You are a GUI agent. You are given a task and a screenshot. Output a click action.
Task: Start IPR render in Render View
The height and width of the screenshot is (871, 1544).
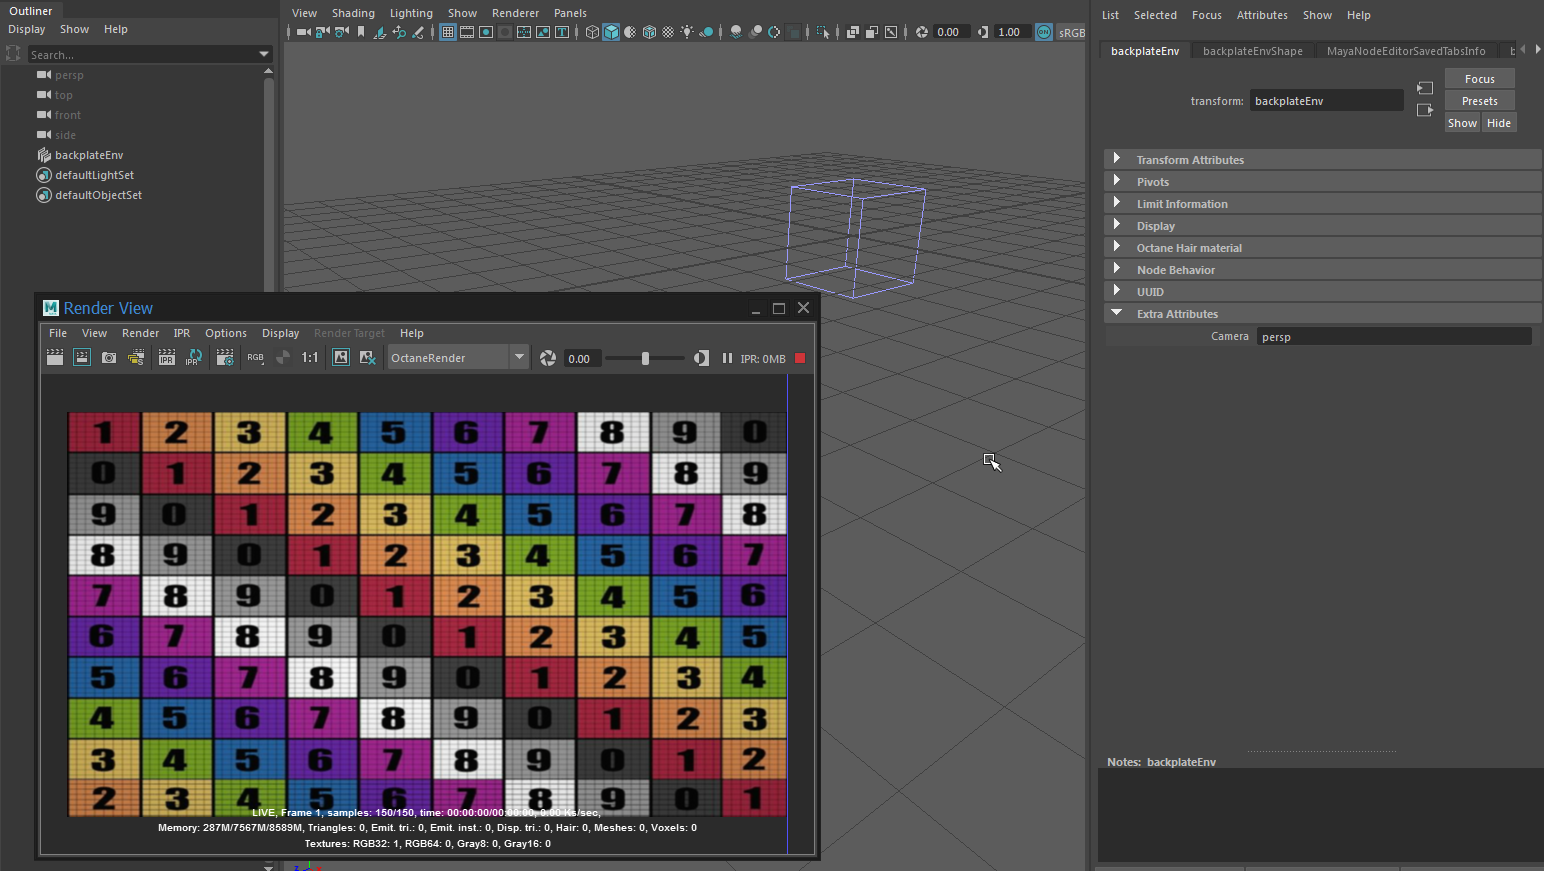click(167, 358)
